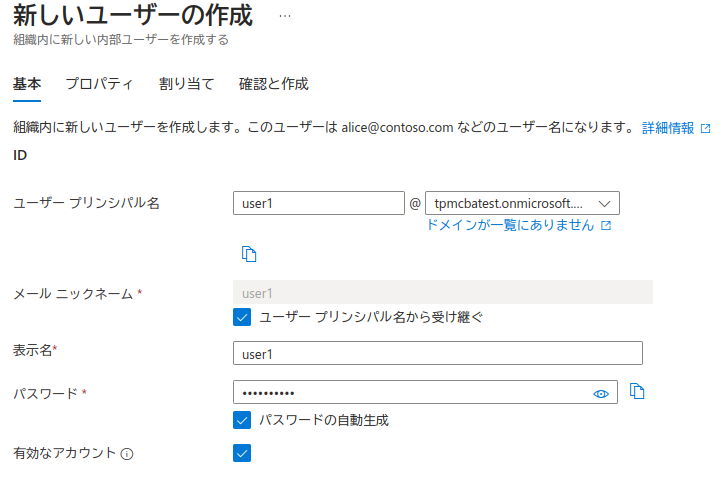The image size is (721, 485).
Task: Select the 基本 tab
Action: (x=27, y=84)
